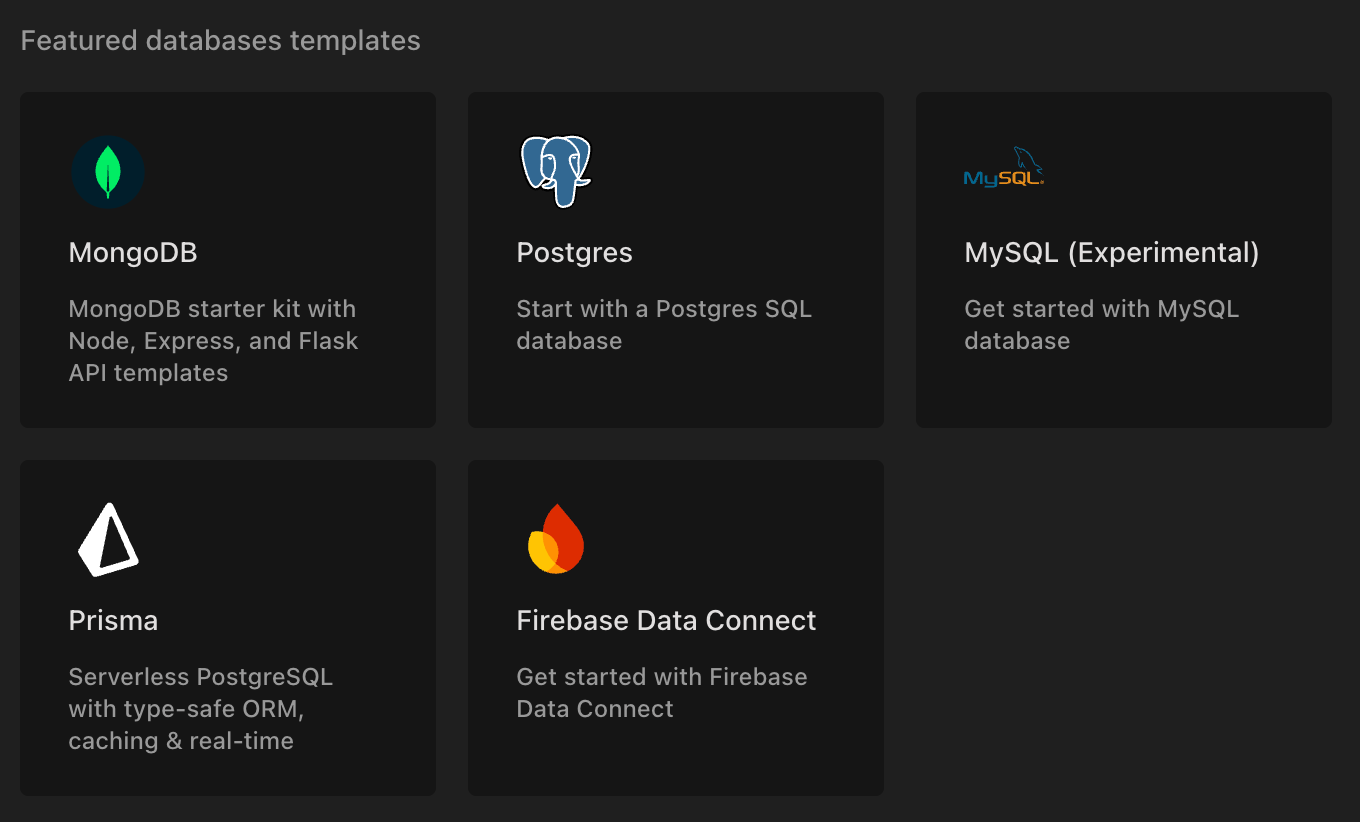Select the MySQL (Experimental) title
The image size is (1360, 822).
(1112, 253)
